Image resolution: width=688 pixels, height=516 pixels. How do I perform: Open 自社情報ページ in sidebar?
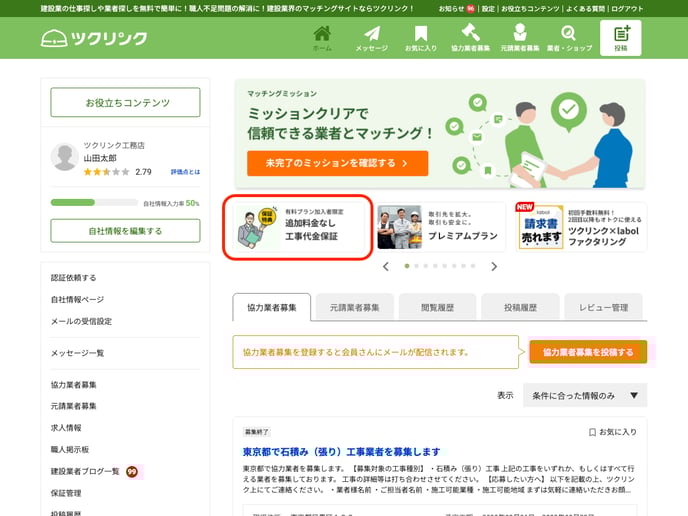(x=77, y=300)
